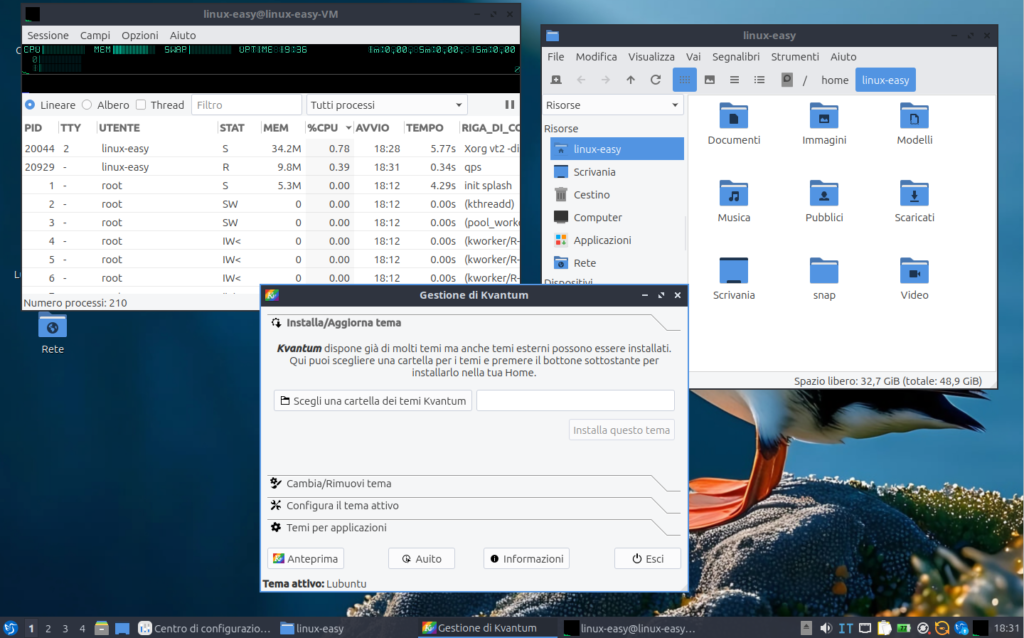Select the icon view mode in file manager
This screenshot has height=638, width=1024.
point(684,80)
